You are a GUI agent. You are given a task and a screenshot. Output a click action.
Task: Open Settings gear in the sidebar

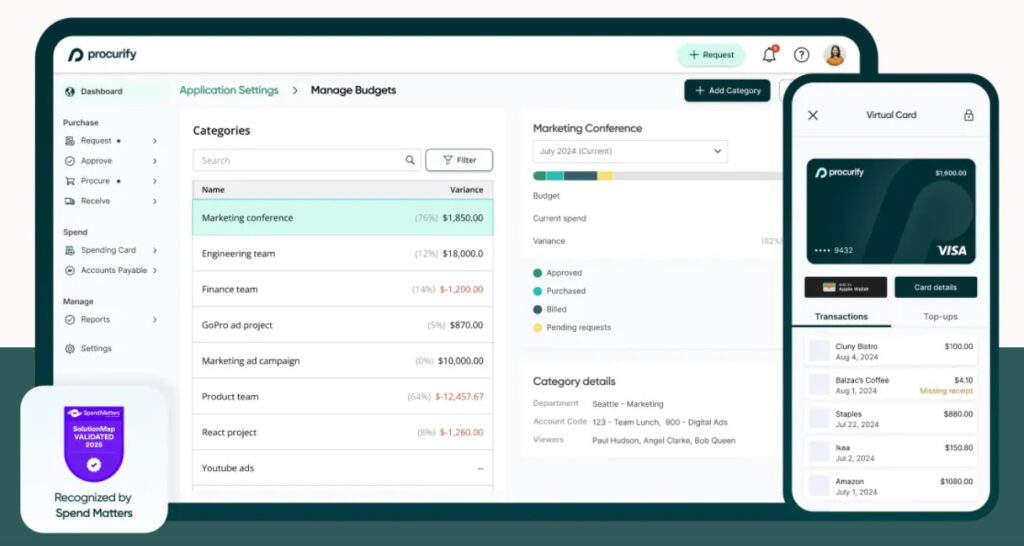[70, 349]
